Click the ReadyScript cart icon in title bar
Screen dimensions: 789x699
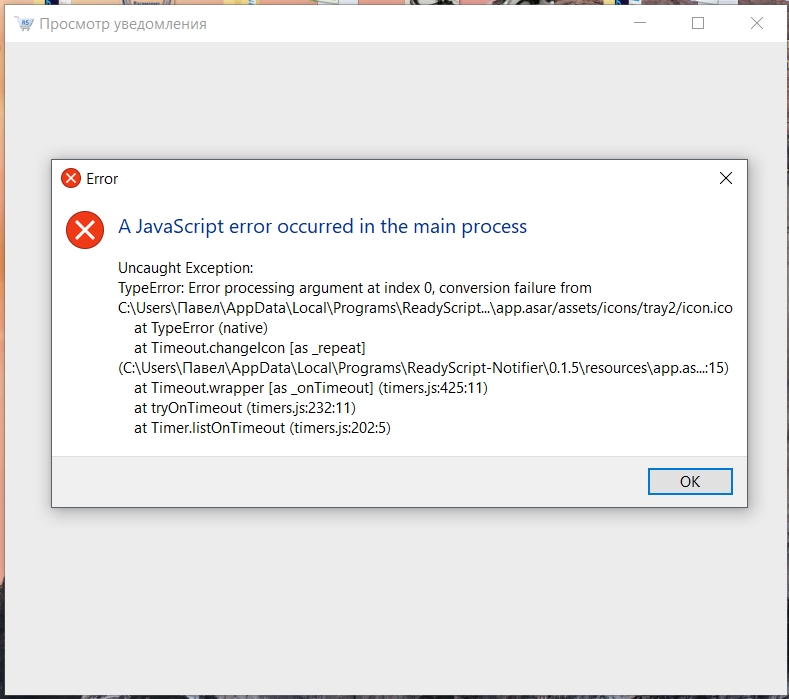point(24,23)
